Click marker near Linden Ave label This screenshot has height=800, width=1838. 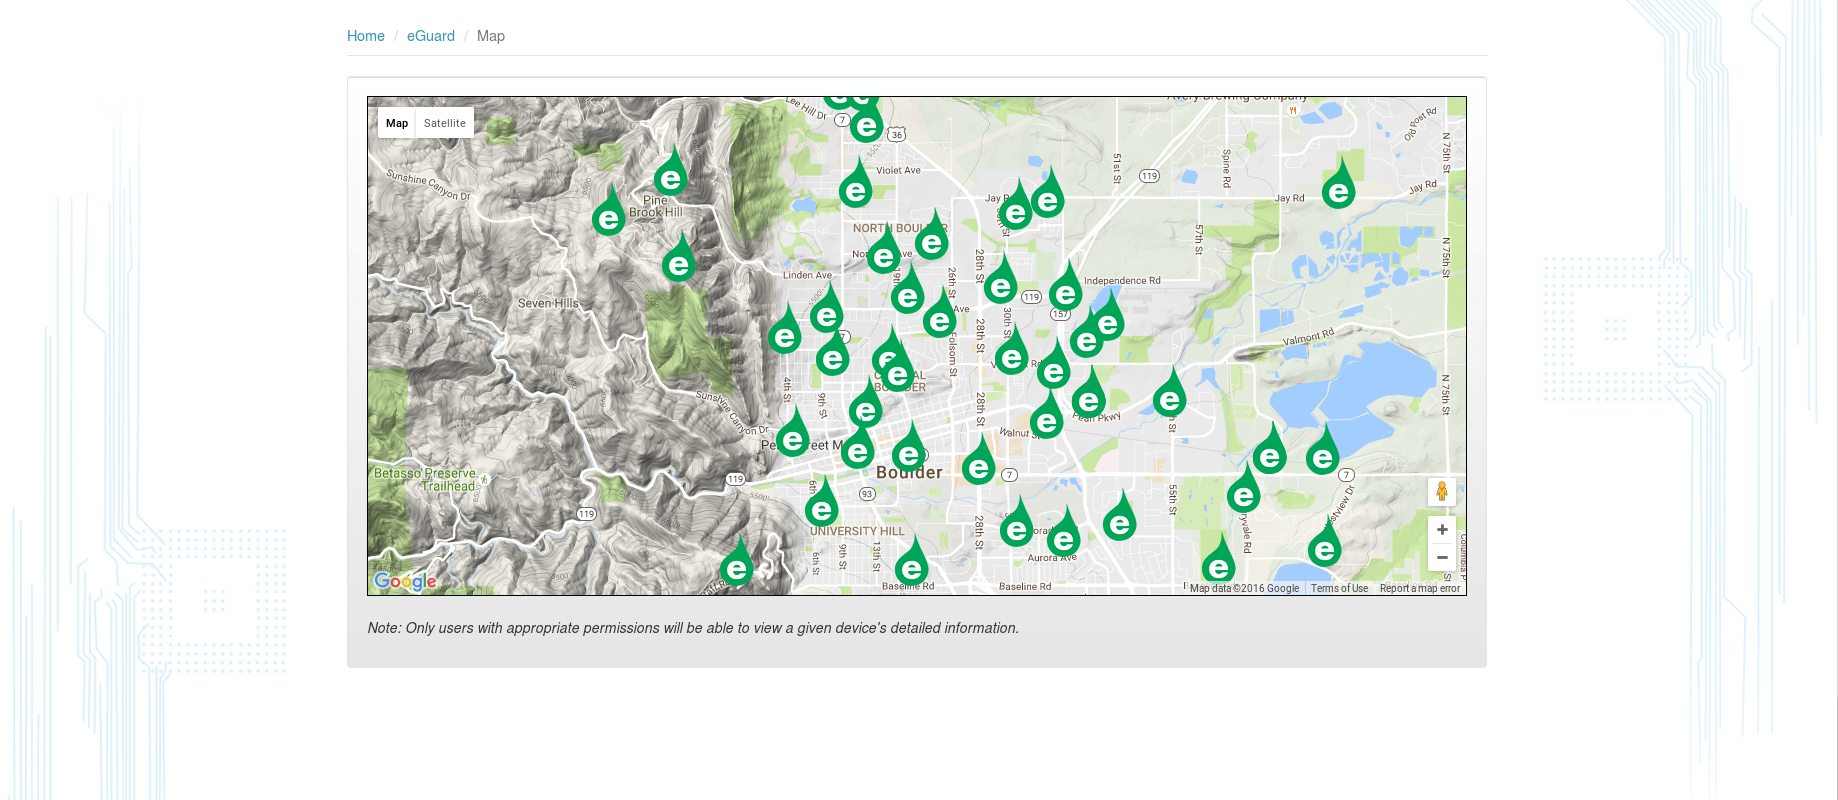click(827, 309)
